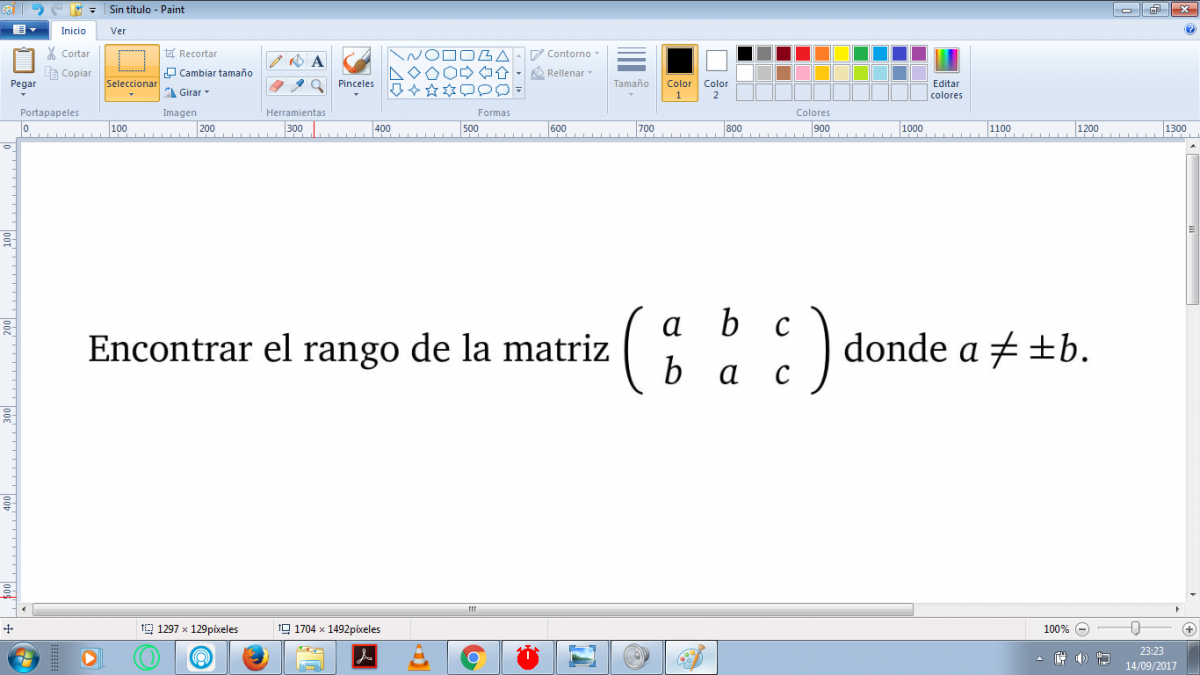Open Editar colores dialog
The width and height of the screenshot is (1200, 675).
click(x=946, y=73)
